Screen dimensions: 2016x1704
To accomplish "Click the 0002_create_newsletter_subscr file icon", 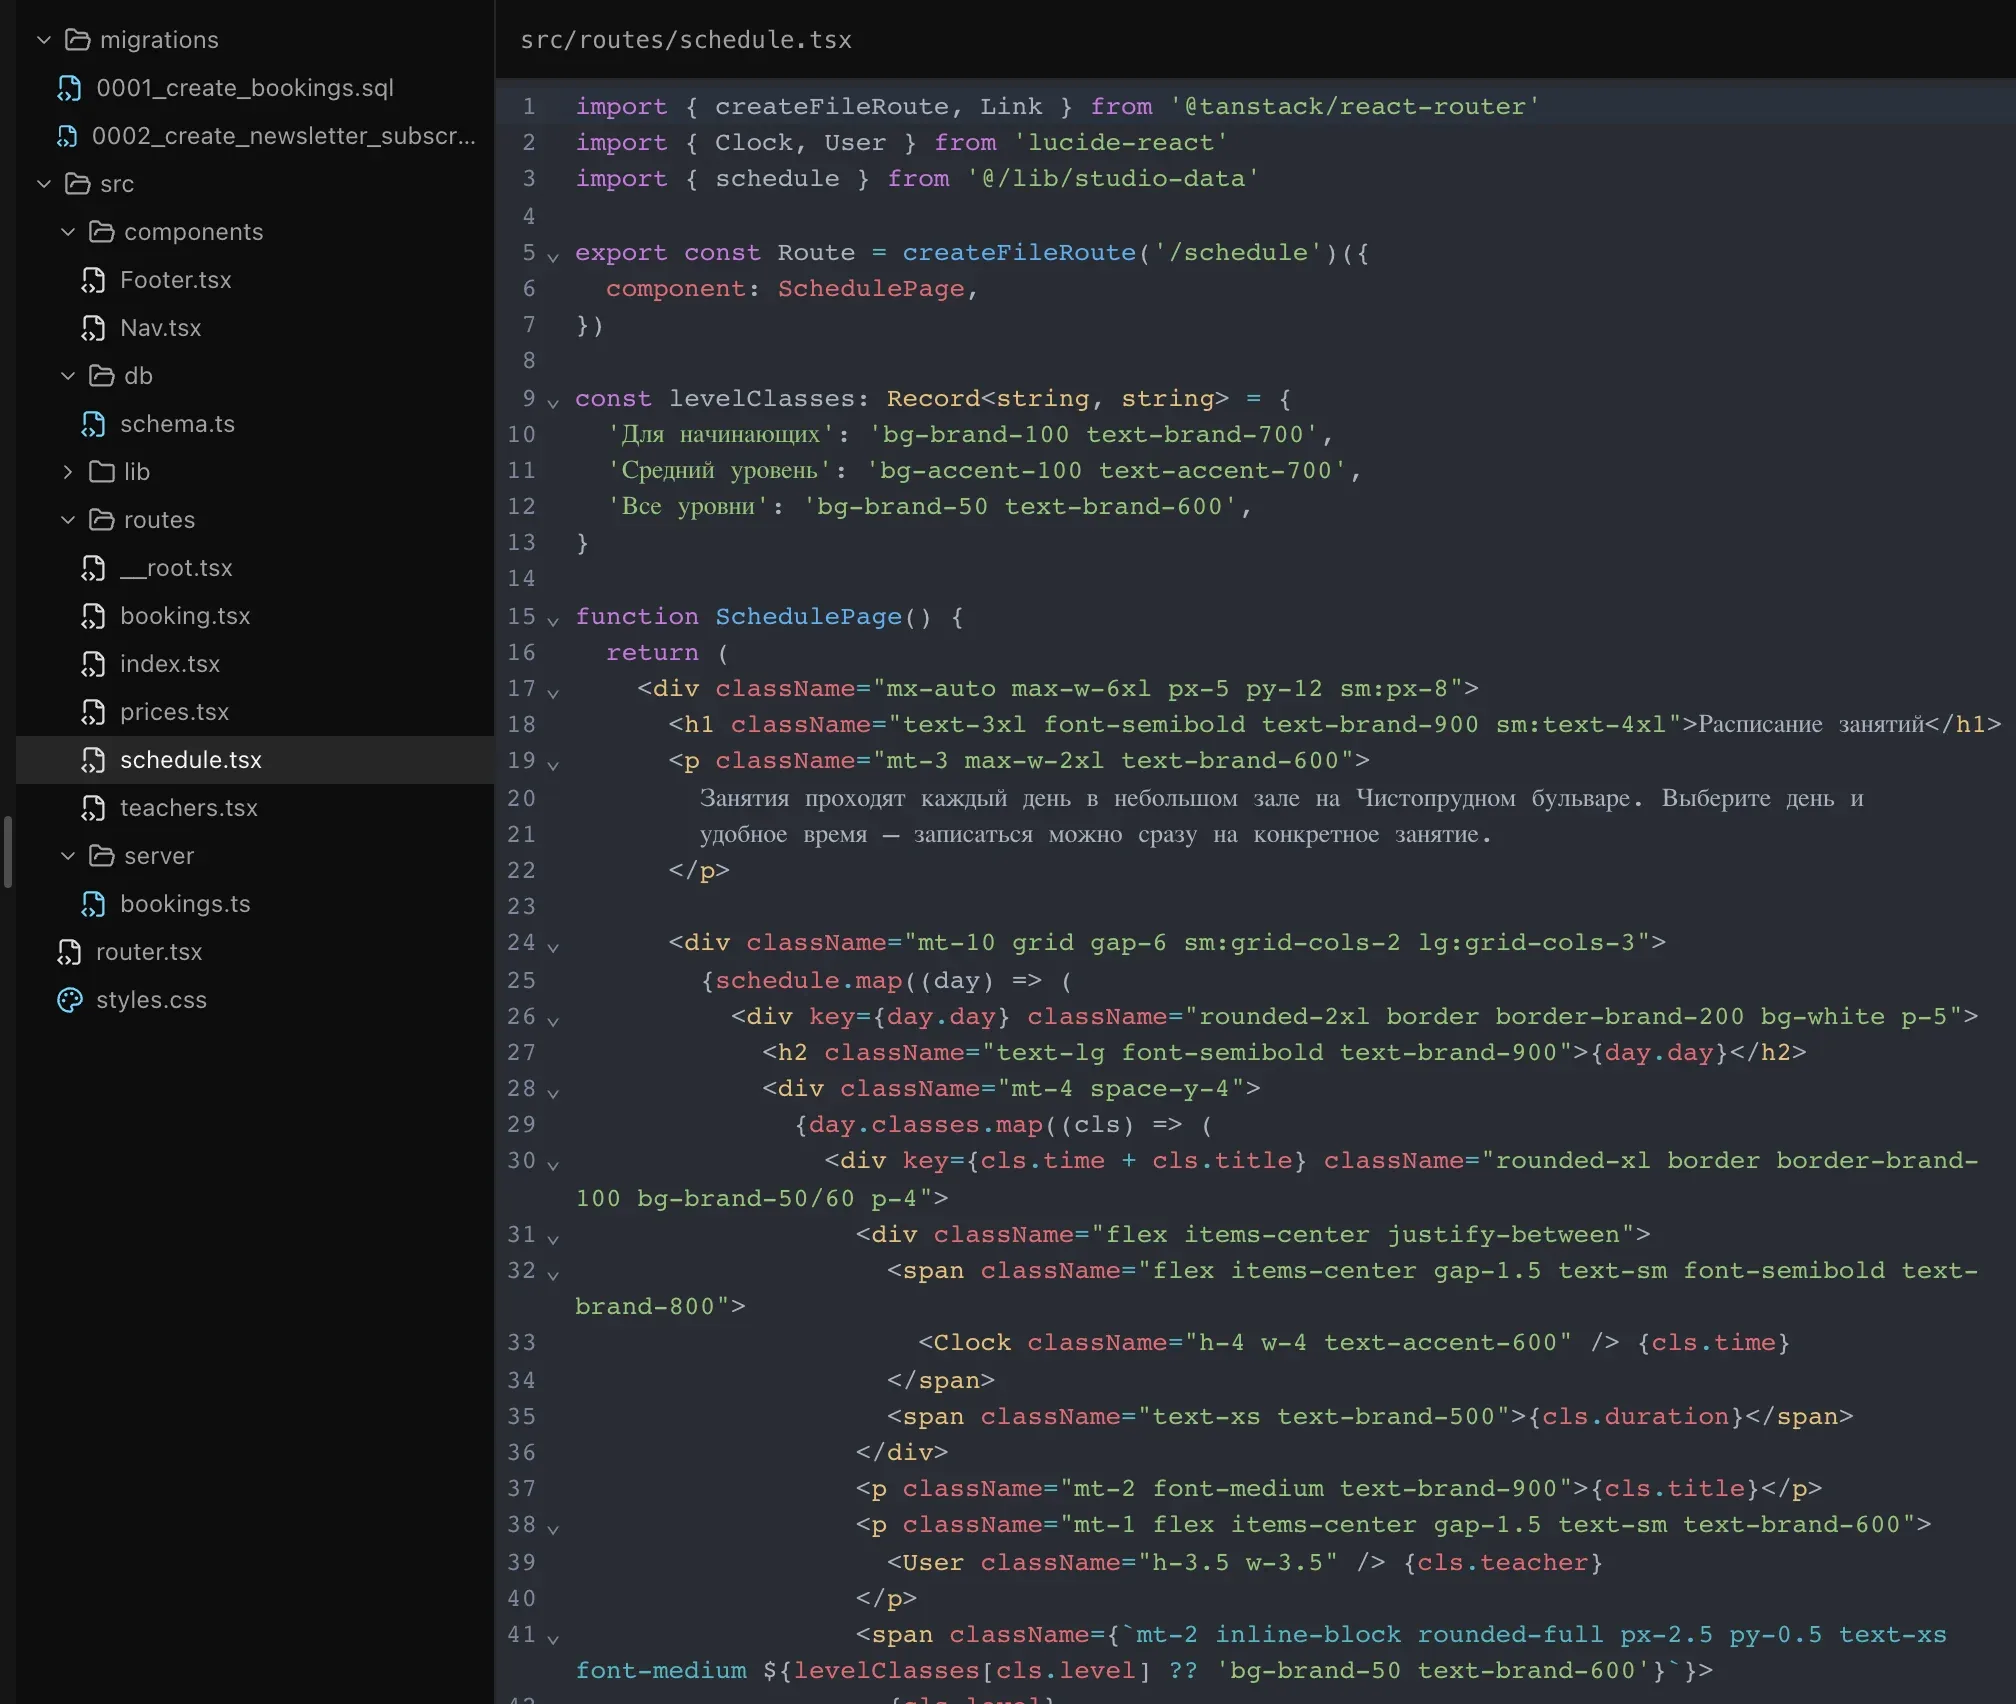I will [67, 136].
